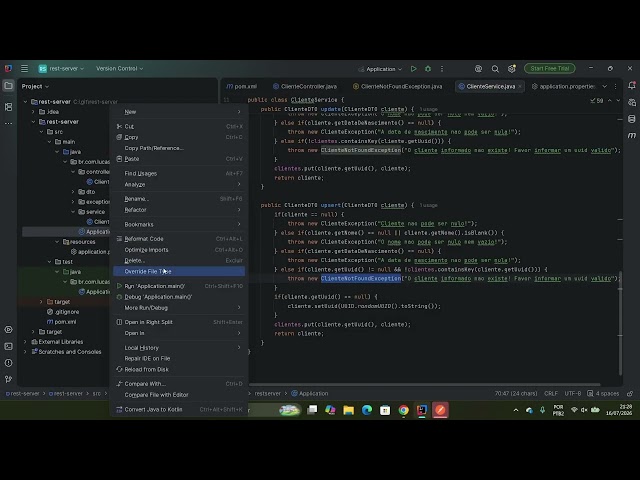Open Microsoft Edge from taskbar
This screenshot has width=640, height=480.
[367, 410]
